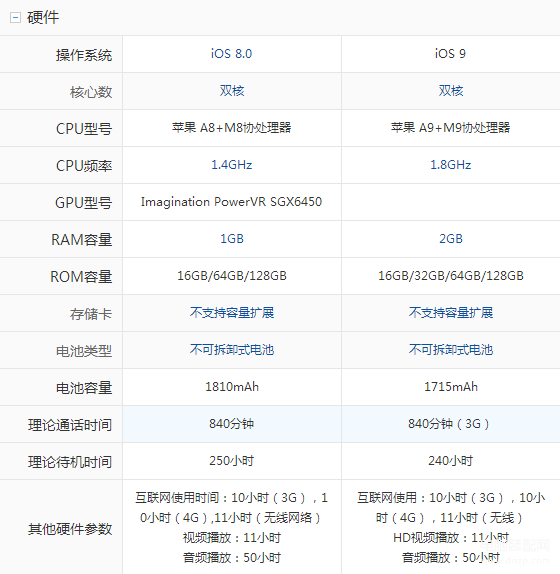Click the 苹果 A8+M8协处理器 cell

tap(232, 128)
